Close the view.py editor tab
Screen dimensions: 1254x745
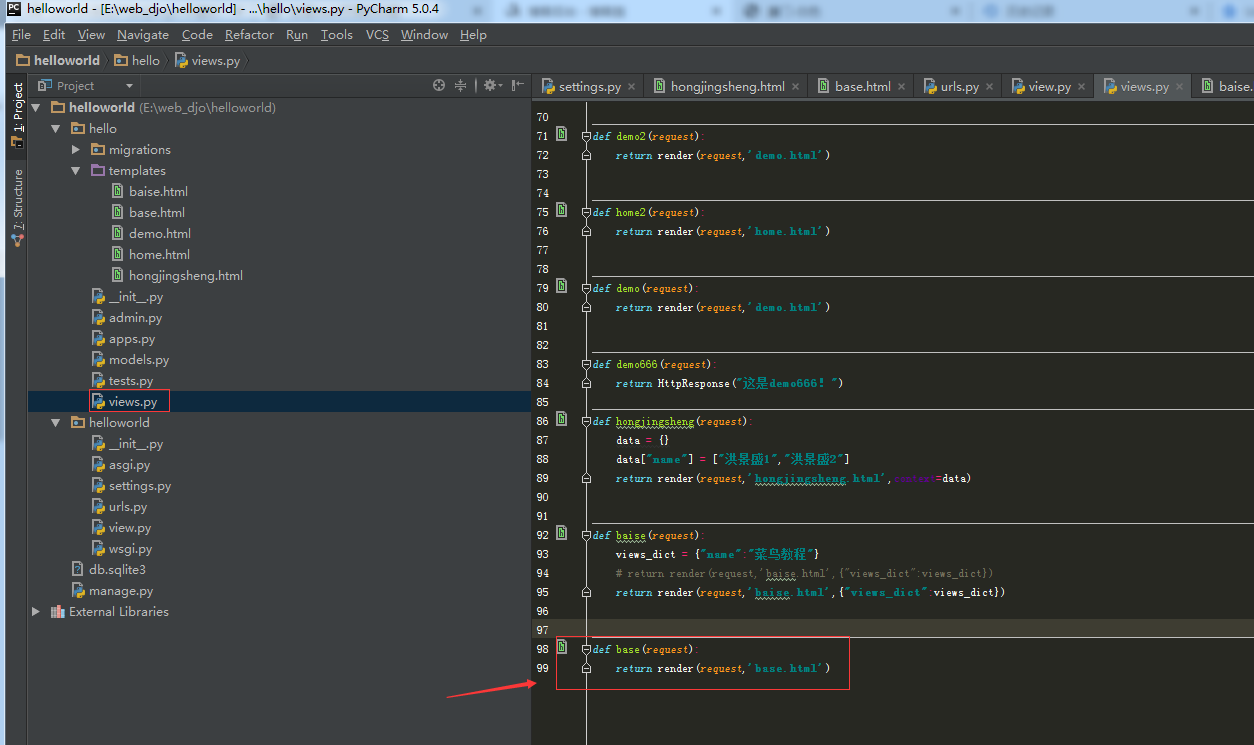click(x=1082, y=87)
